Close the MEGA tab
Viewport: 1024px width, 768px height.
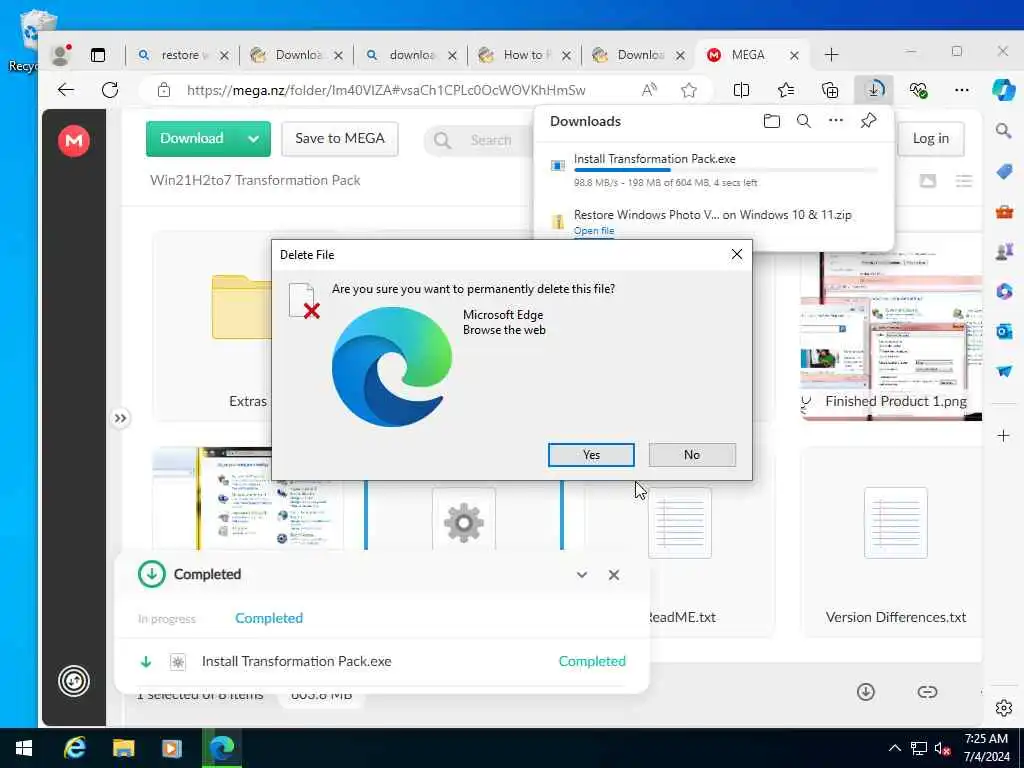coord(794,56)
